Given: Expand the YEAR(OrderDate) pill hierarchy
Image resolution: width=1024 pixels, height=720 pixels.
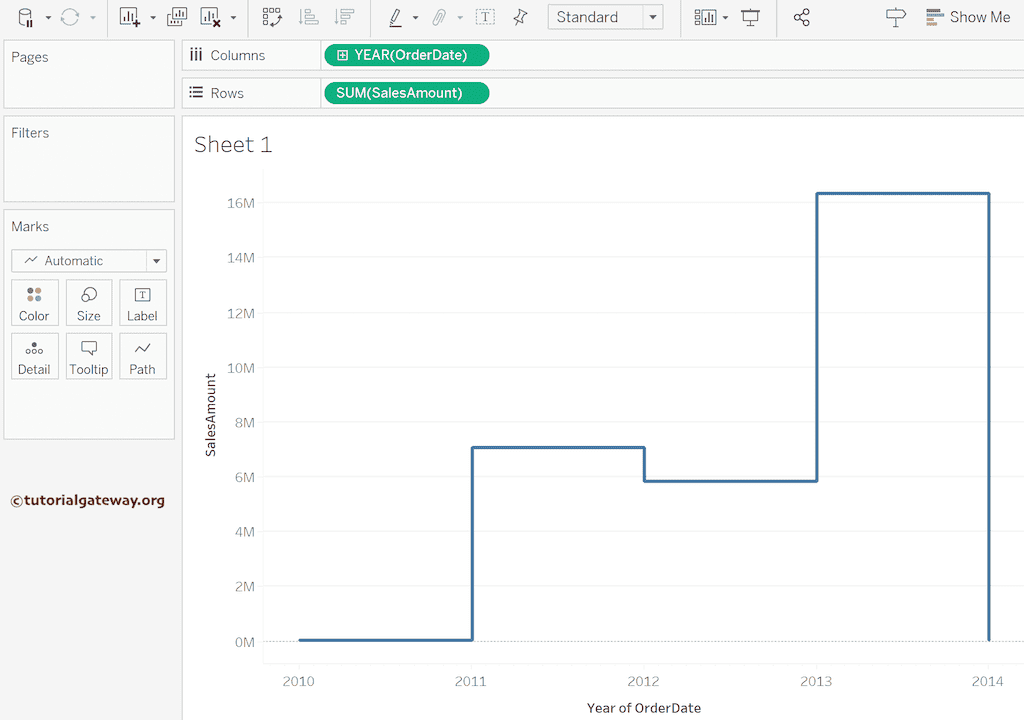Looking at the screenshot, I should 343,55.
